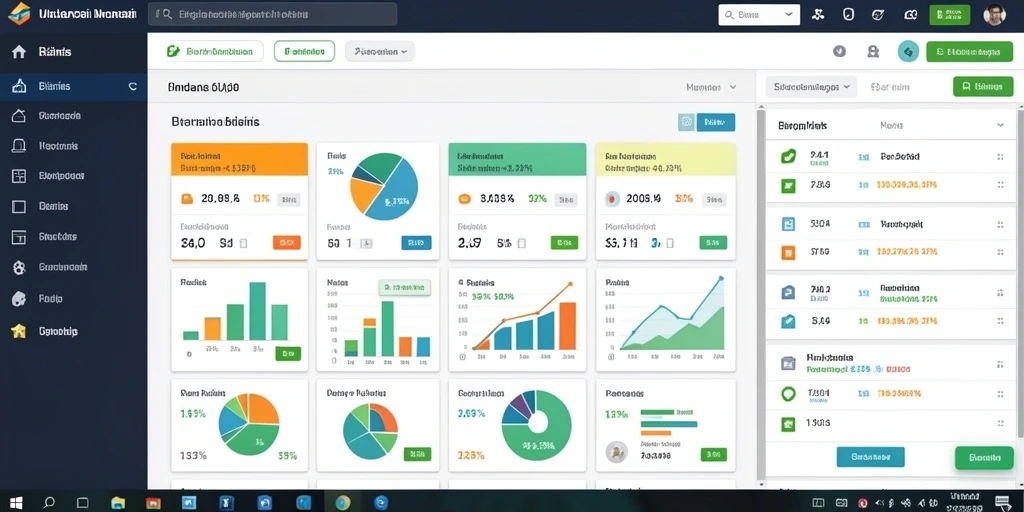The width and height of the screenshot is (1024, 512).
Task: Open the Home icon in the left sidebar
Action: point(19,52)
